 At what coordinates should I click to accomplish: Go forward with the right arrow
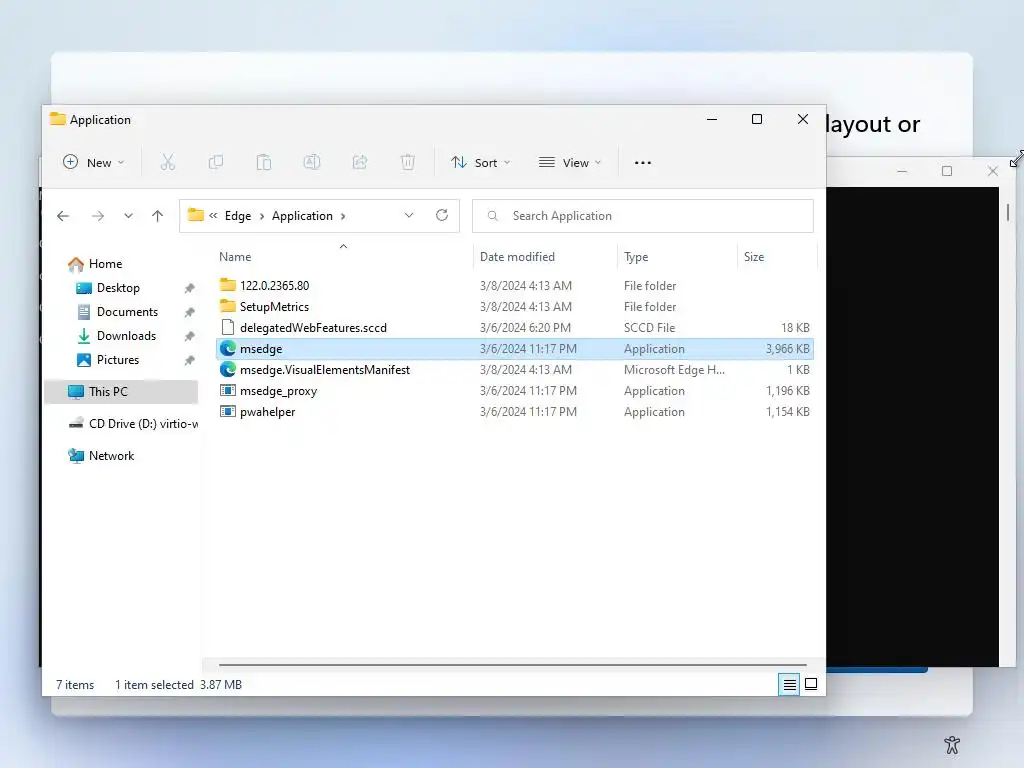pos(98,216)
